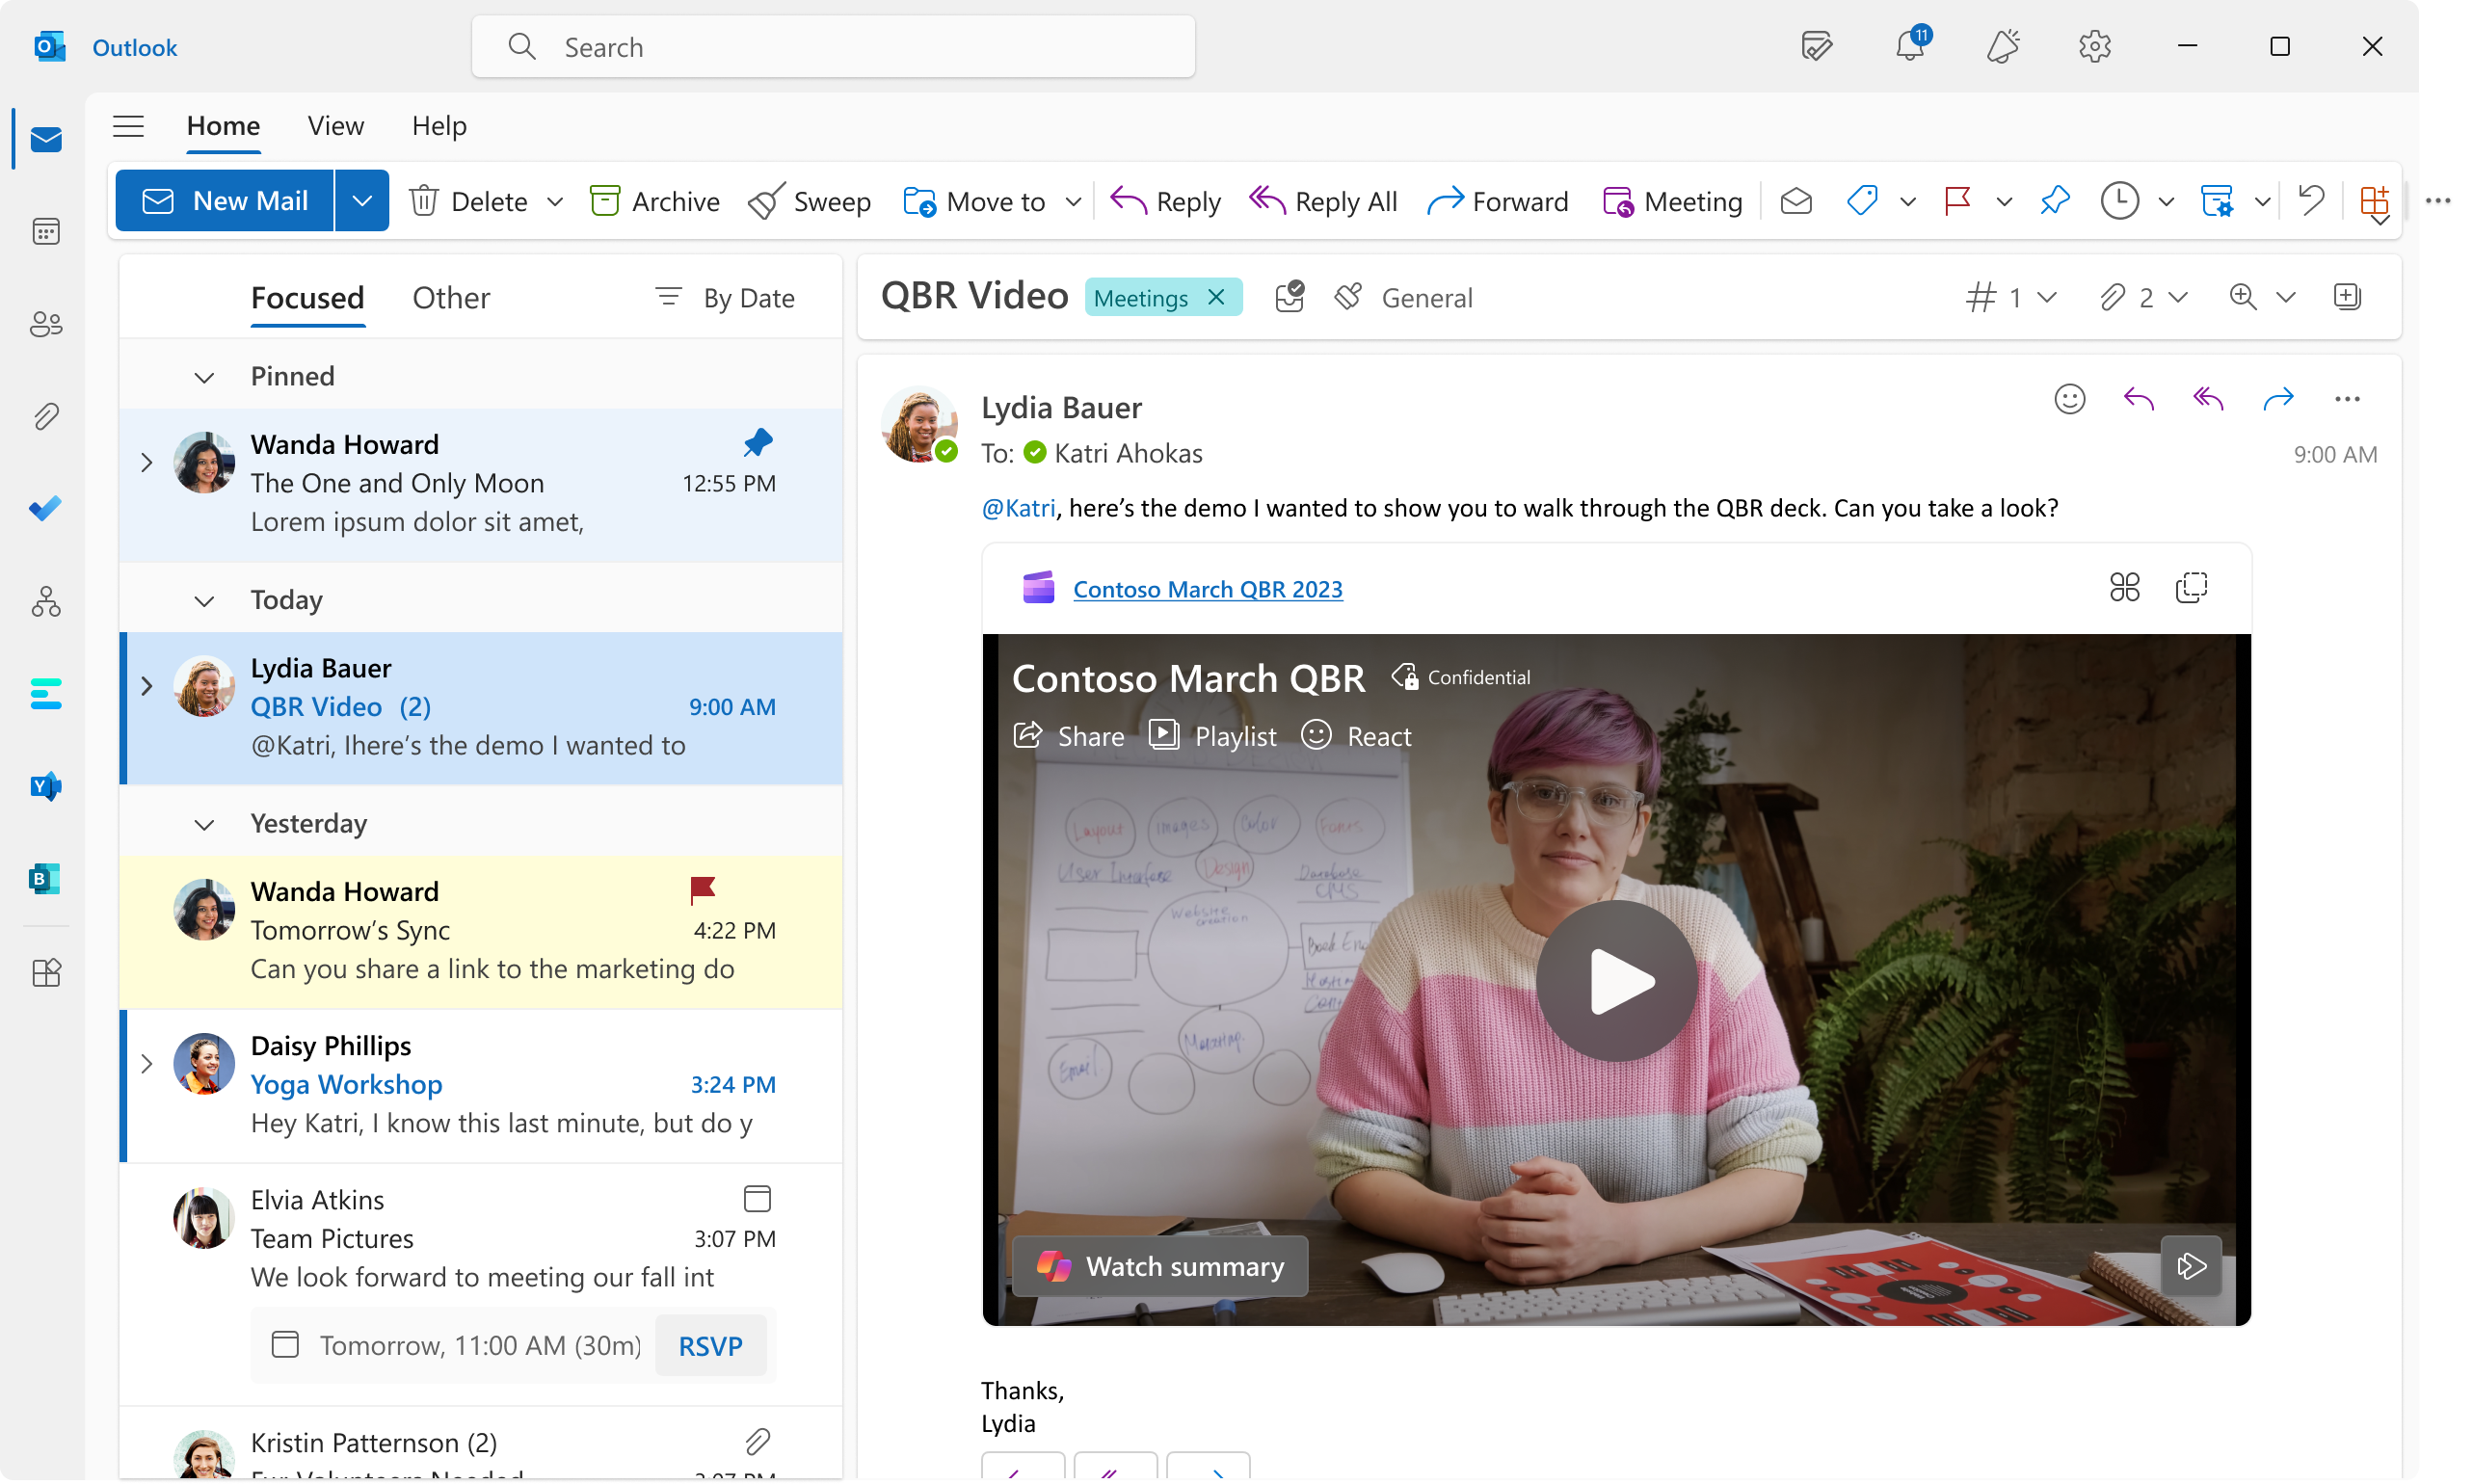Open the To Do checkmark app
The image size is (2473, 1484).
coord(46,509)
